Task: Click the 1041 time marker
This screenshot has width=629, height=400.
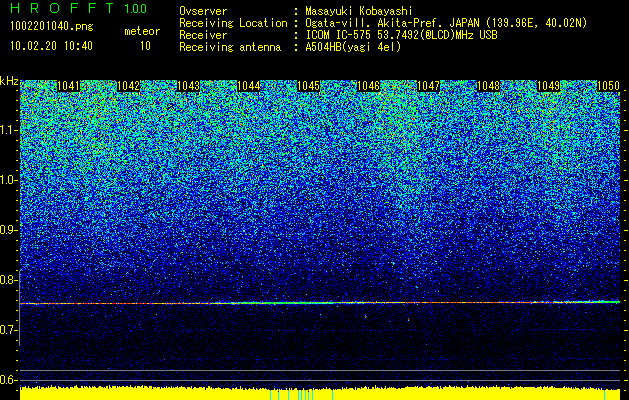Action: click(x=69, y=86)
